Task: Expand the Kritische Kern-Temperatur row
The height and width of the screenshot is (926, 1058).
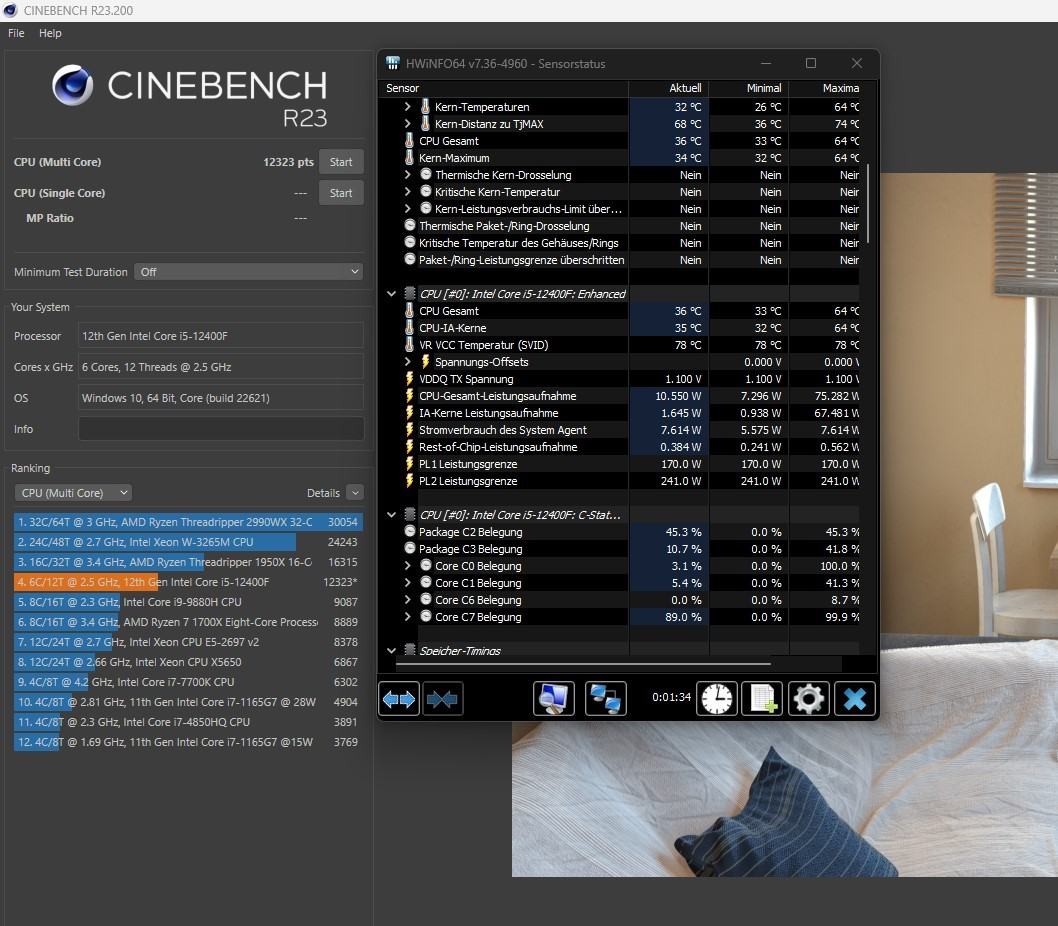Action: [408, 192]
